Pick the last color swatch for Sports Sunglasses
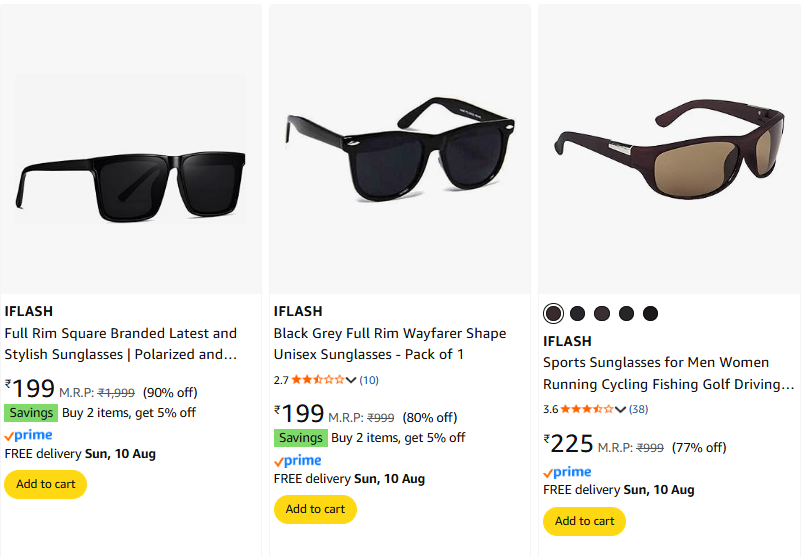 pos(651,314)
